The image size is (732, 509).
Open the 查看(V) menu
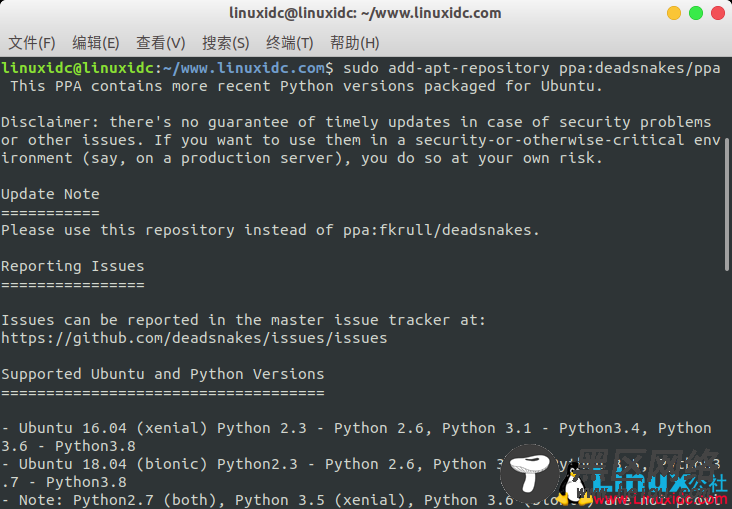(x=161, y=43)
